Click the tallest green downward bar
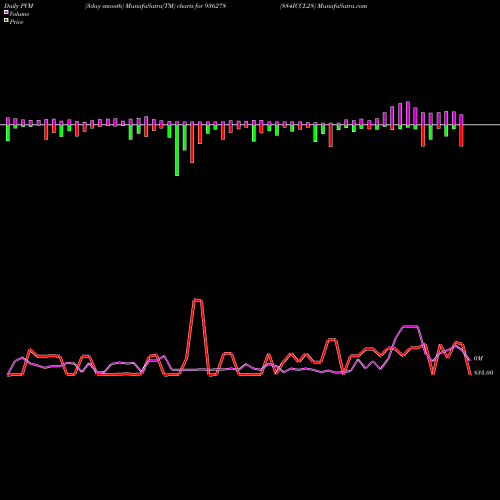Screen dimensions: 500x500 pos(177,150)
